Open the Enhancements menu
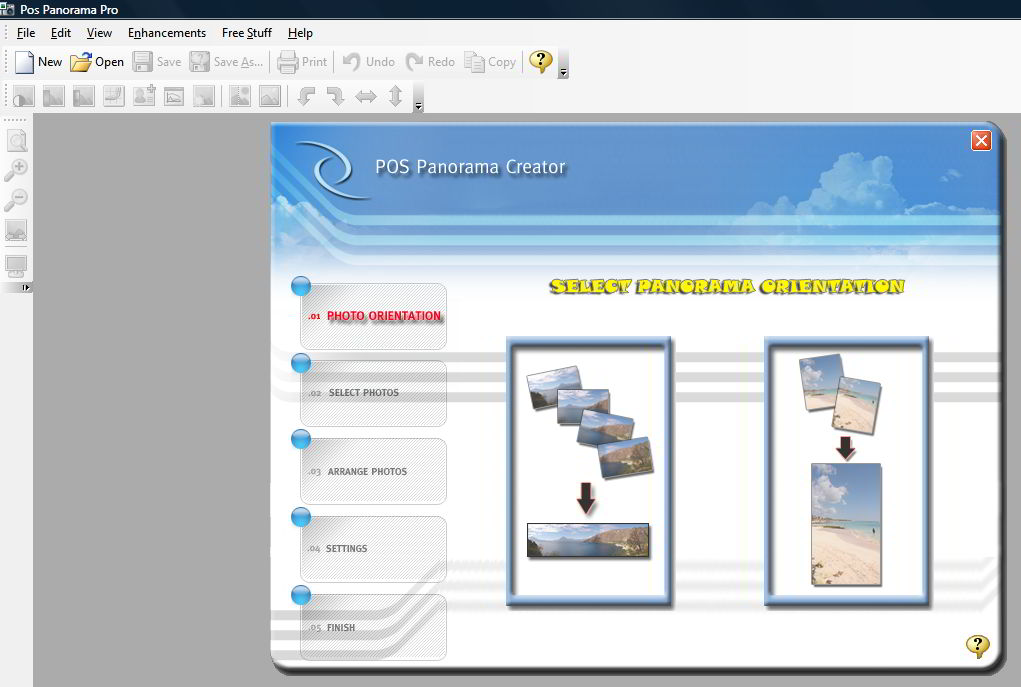The height and width of the screenshot is (687, 1021). 167,33
